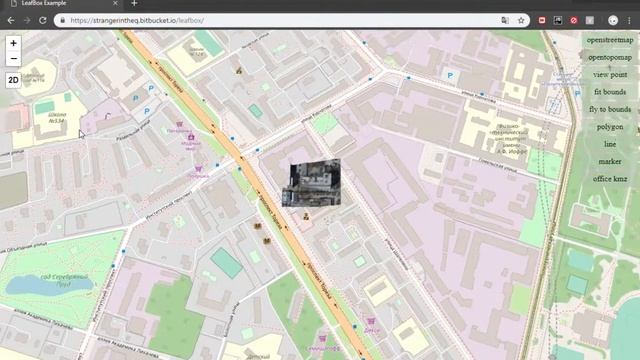Click the fly to bounds option
640x360 pixels.
[x=610, y=109]
